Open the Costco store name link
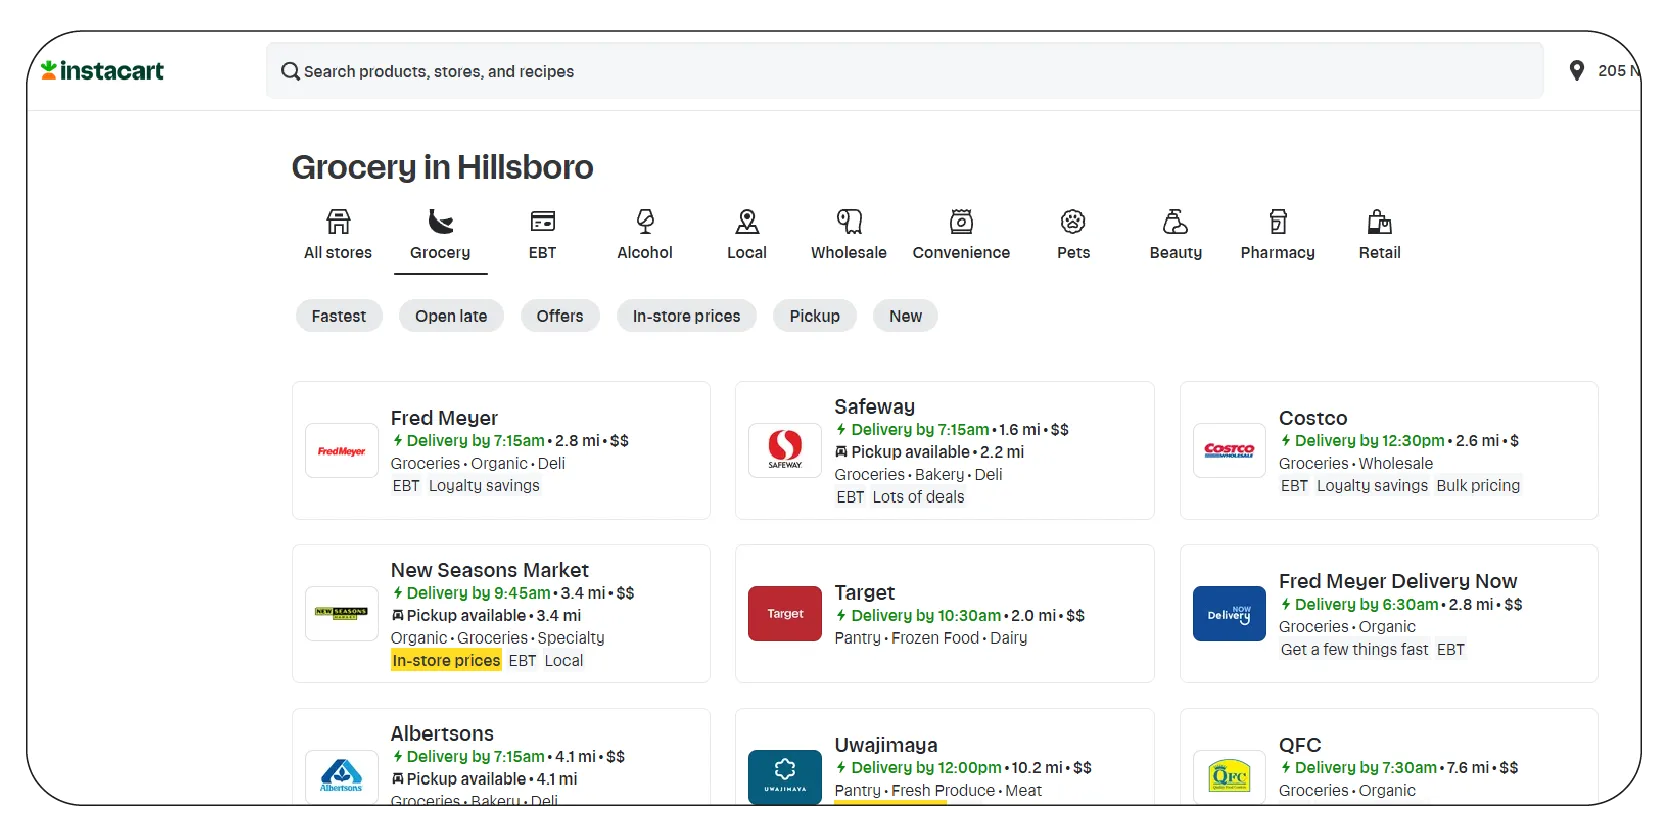1665x827 pixels. tap(1313, 418)
